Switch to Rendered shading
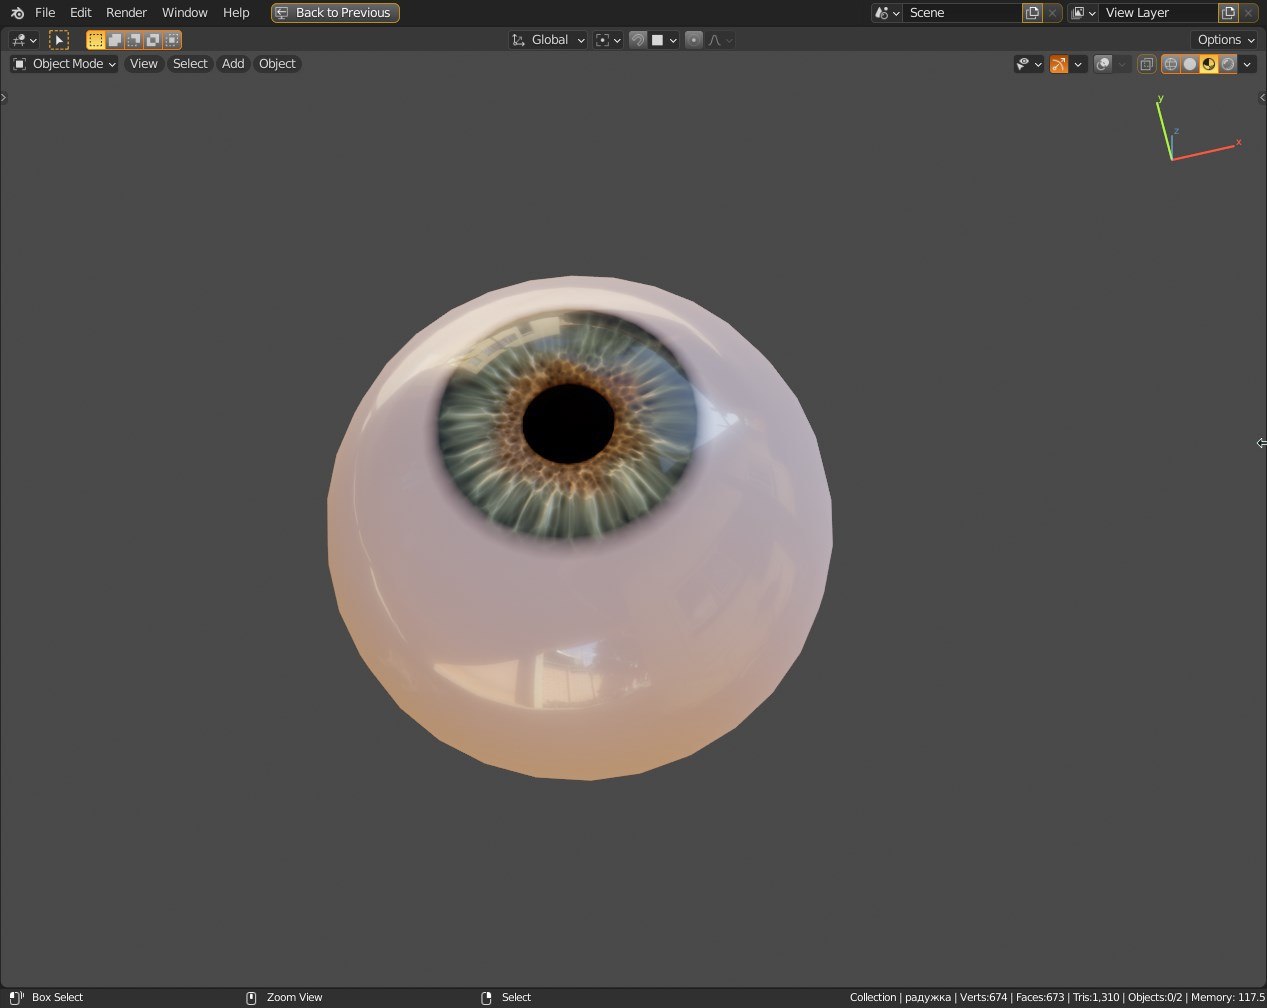Screen dimensions: 1267x1008 click(1228, 64)
